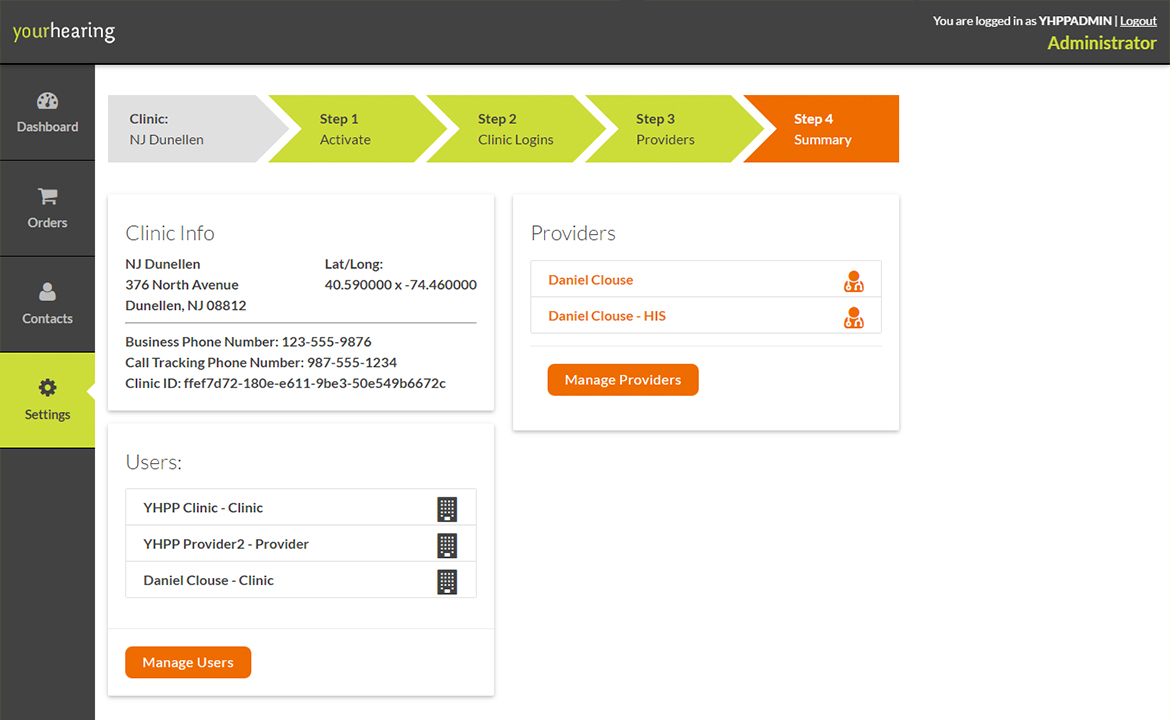Viewport: 1170px width, 720px height.
Task: Click the Manage Providers button
Action: [623, 380]
